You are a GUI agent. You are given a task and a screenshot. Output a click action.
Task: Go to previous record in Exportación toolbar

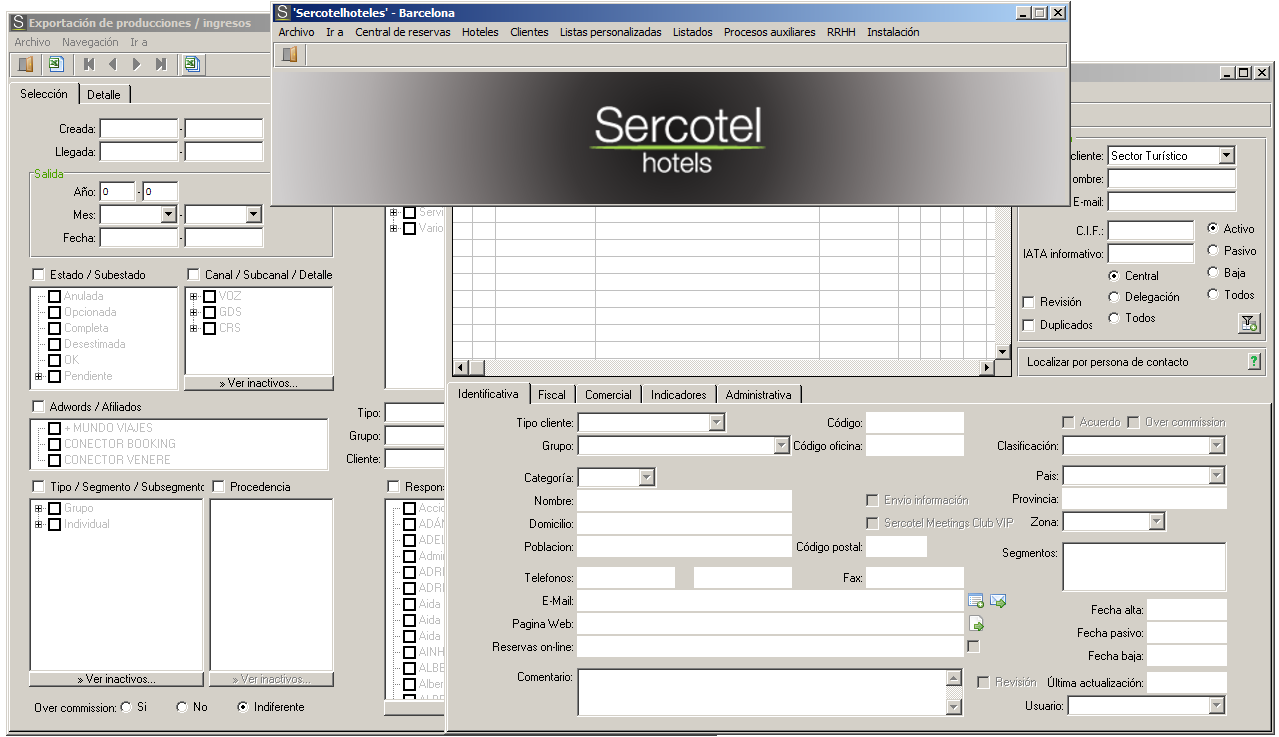click(112, 64)
